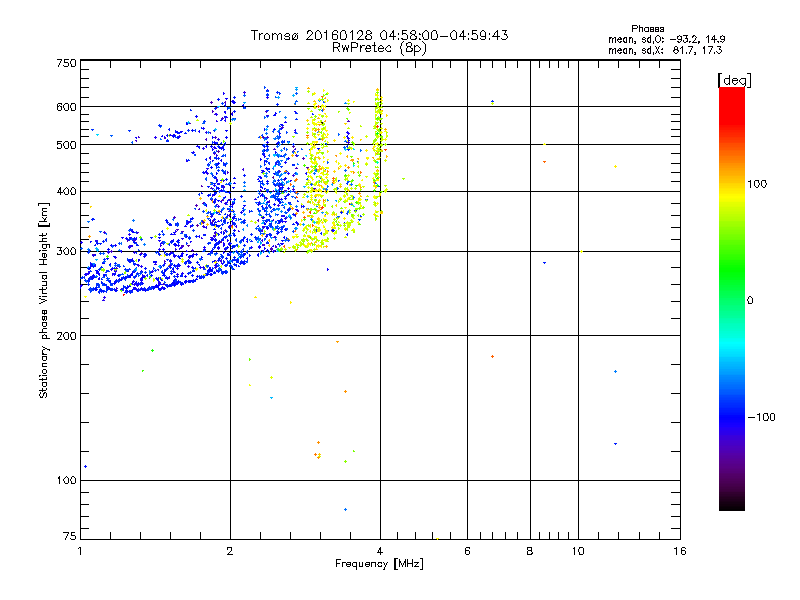This screenshot has width=800, height=600.
Task: Click the y-axis tick label "75"
Action: point(70,536)
